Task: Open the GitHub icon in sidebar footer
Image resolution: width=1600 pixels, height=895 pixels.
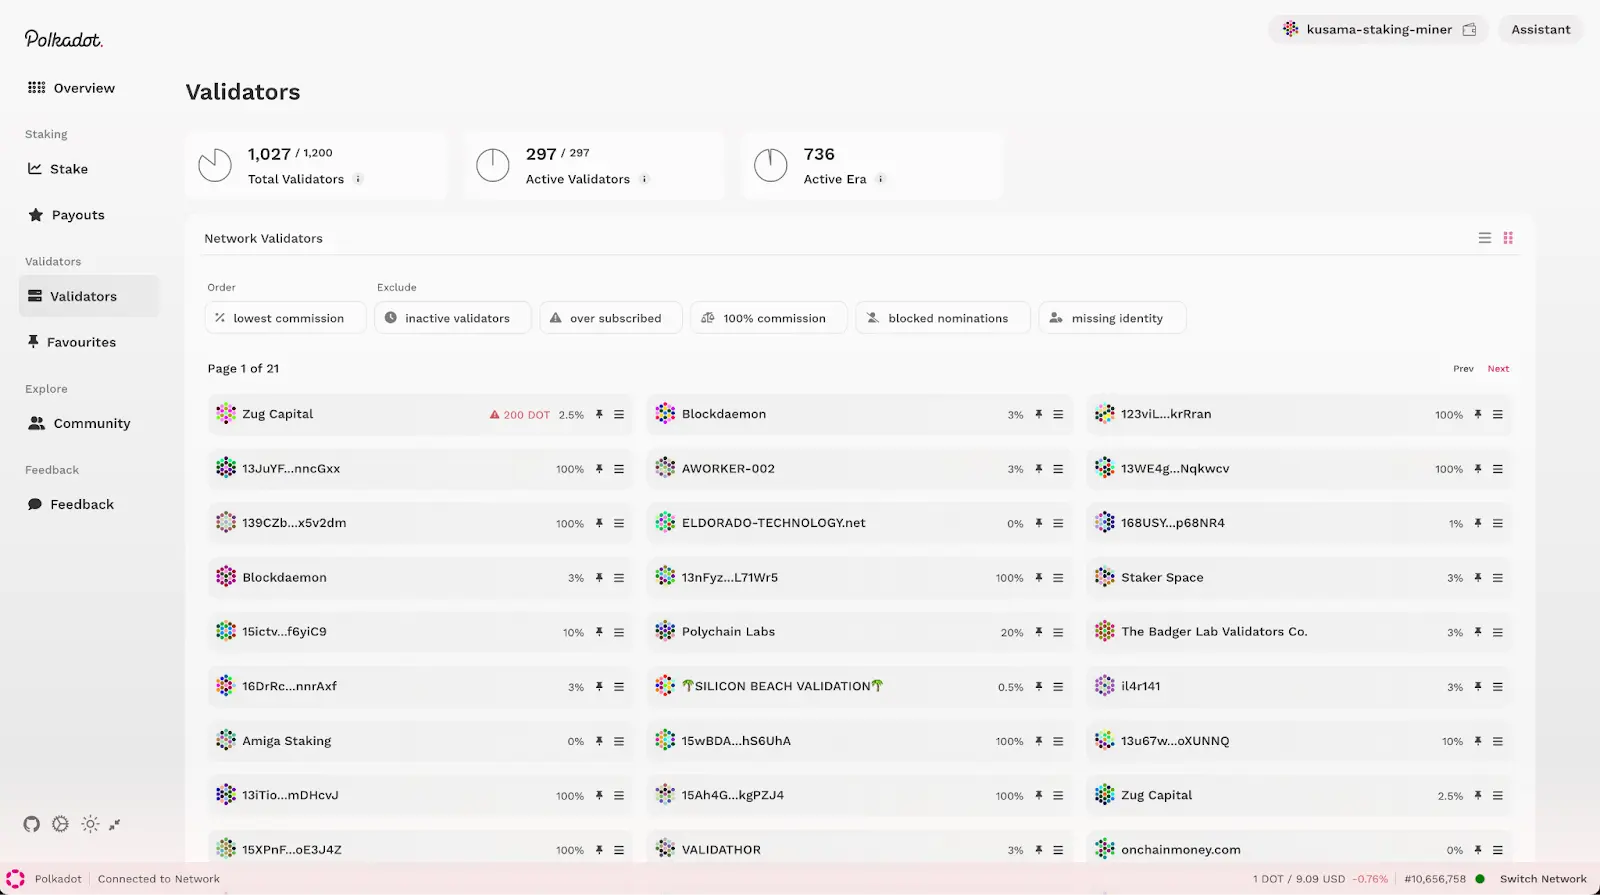Action: pos(32,824)
